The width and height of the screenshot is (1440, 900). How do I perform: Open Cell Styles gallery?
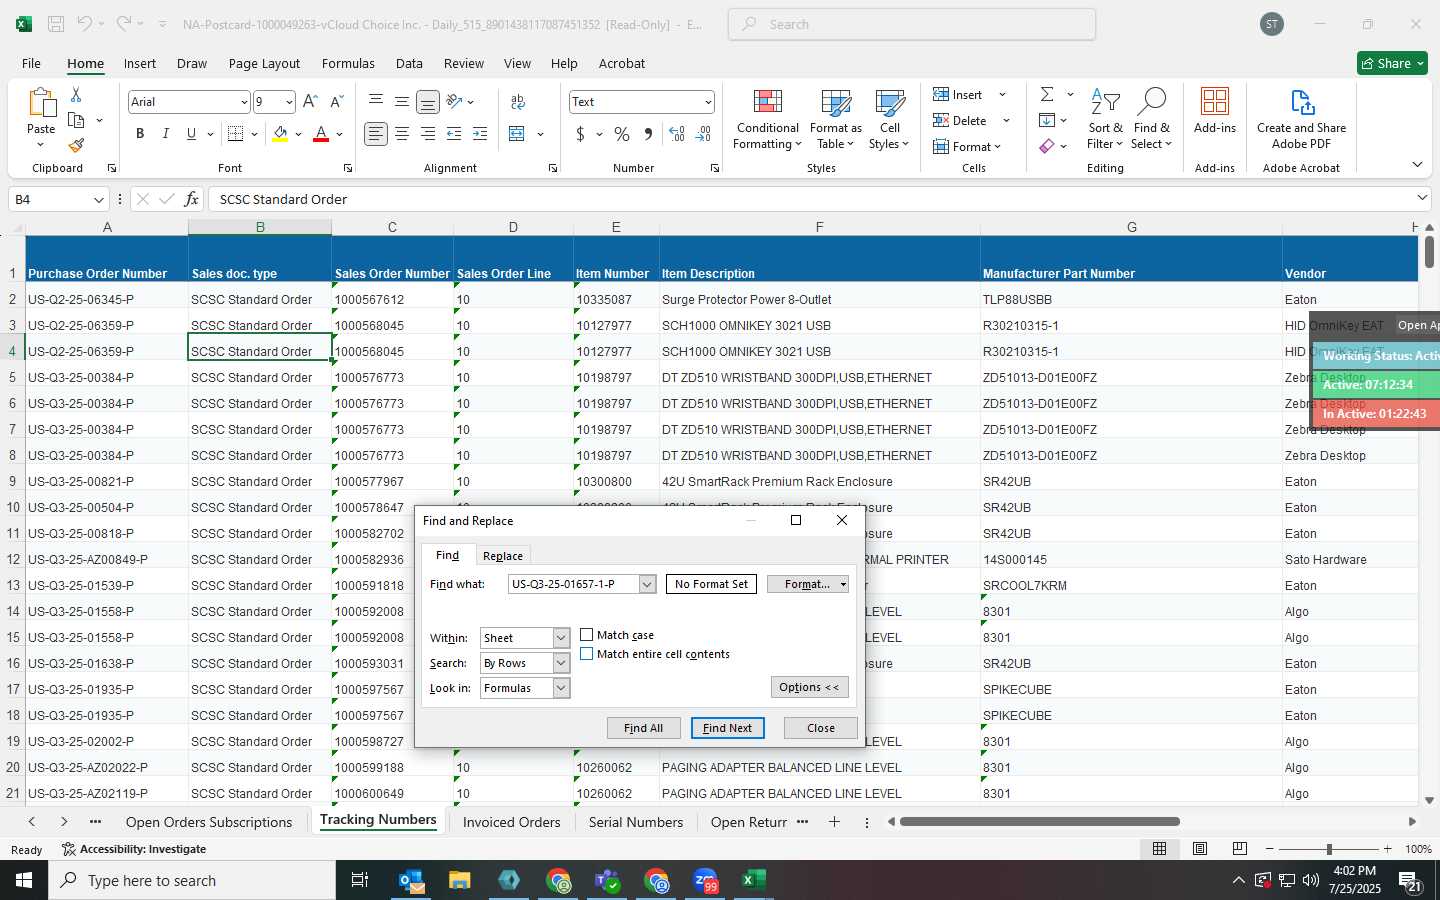pos(889,120)
